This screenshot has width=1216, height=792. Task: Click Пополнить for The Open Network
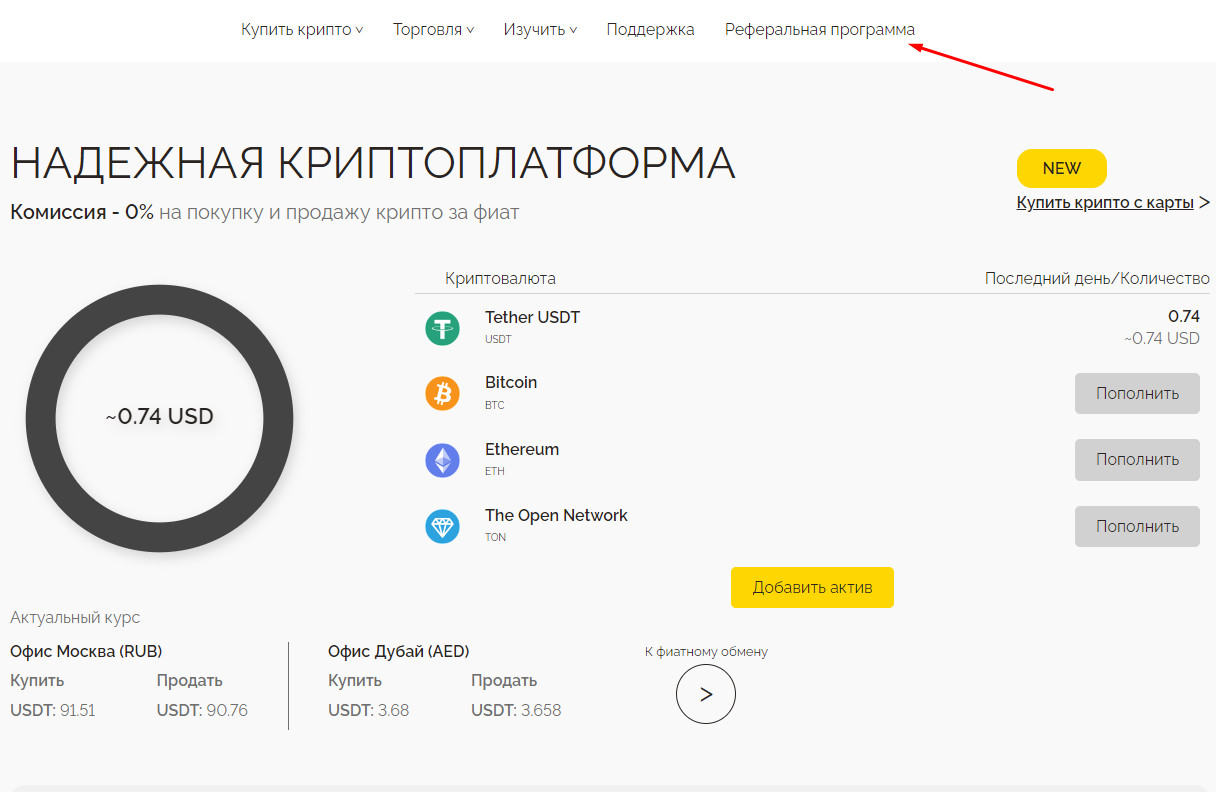click(x=1137, y=526)
